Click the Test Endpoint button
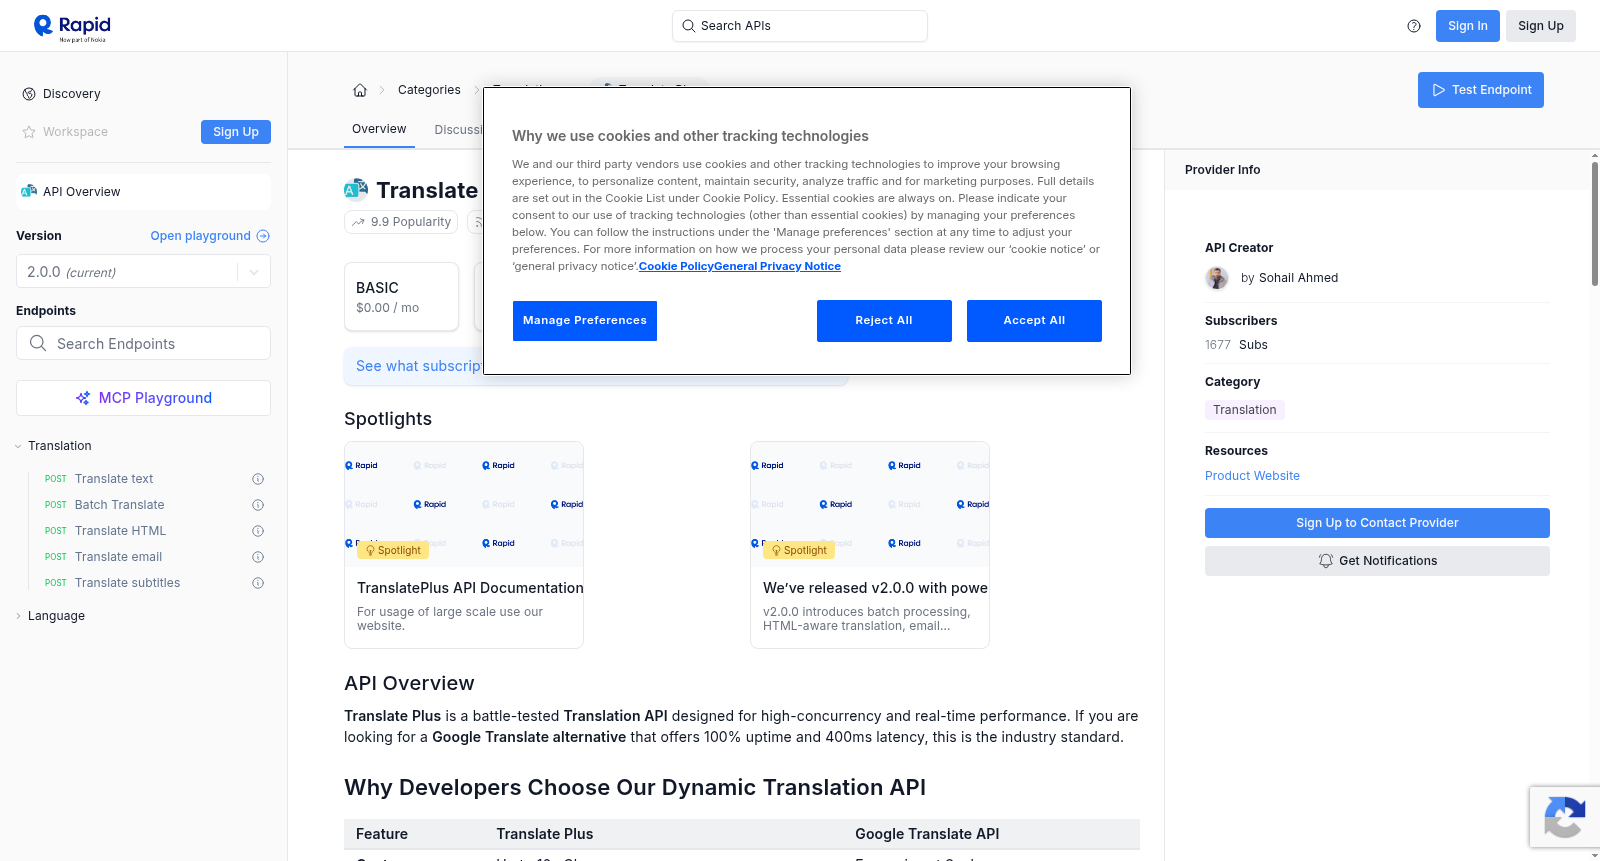Screen dimensions: 1600x861 click(x=1481, y=90)
